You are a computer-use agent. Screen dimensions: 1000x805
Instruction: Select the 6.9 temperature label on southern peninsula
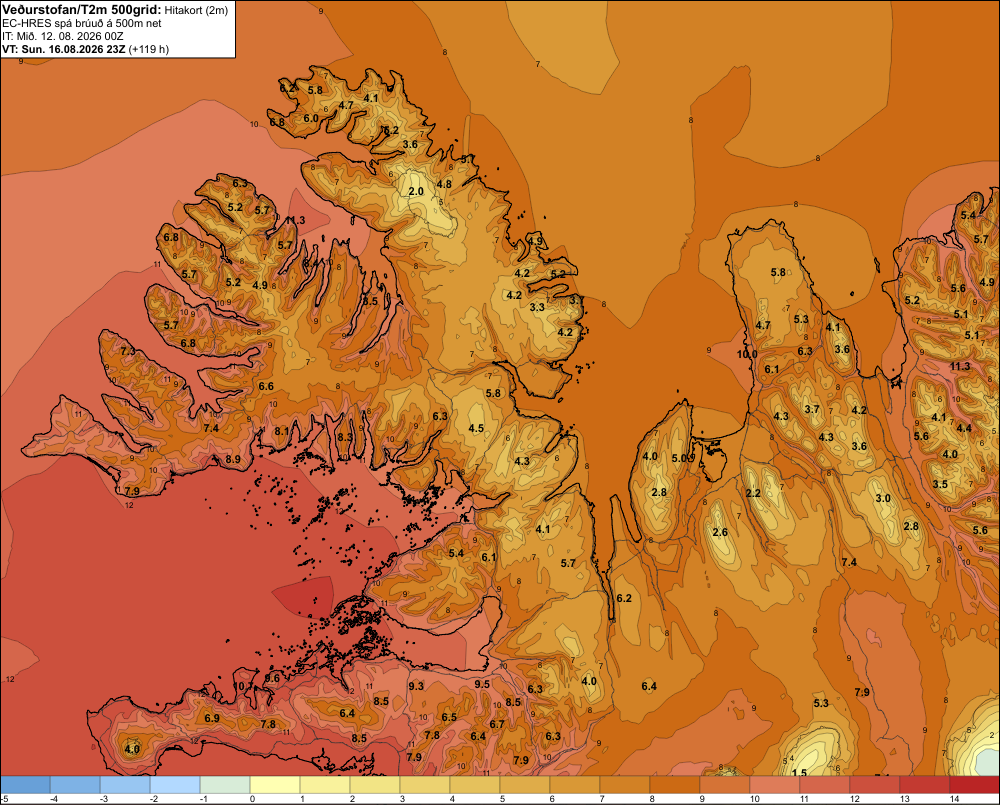pos(212,718)
